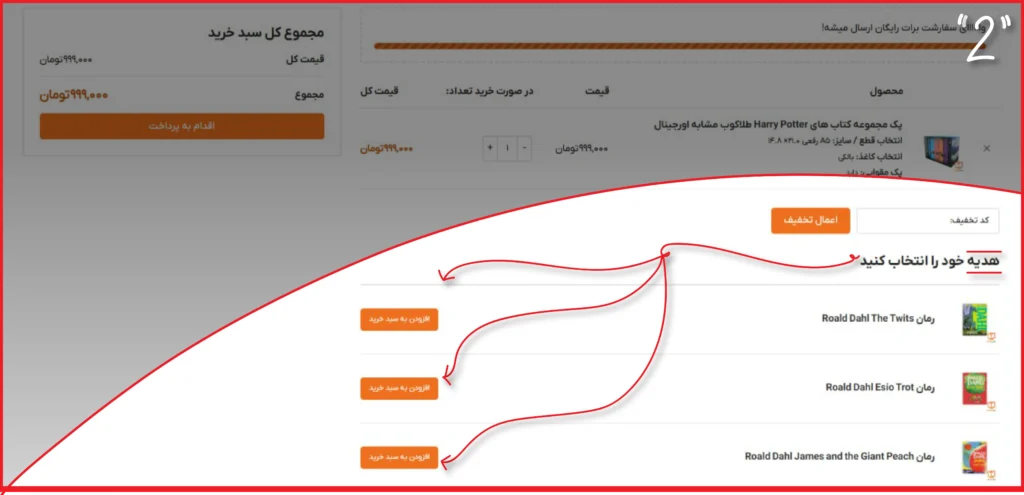Screen dimensions: 1024x495
Task: Add Roald Dahl Esio Trot to cart
Action: [x=399, y=388]
